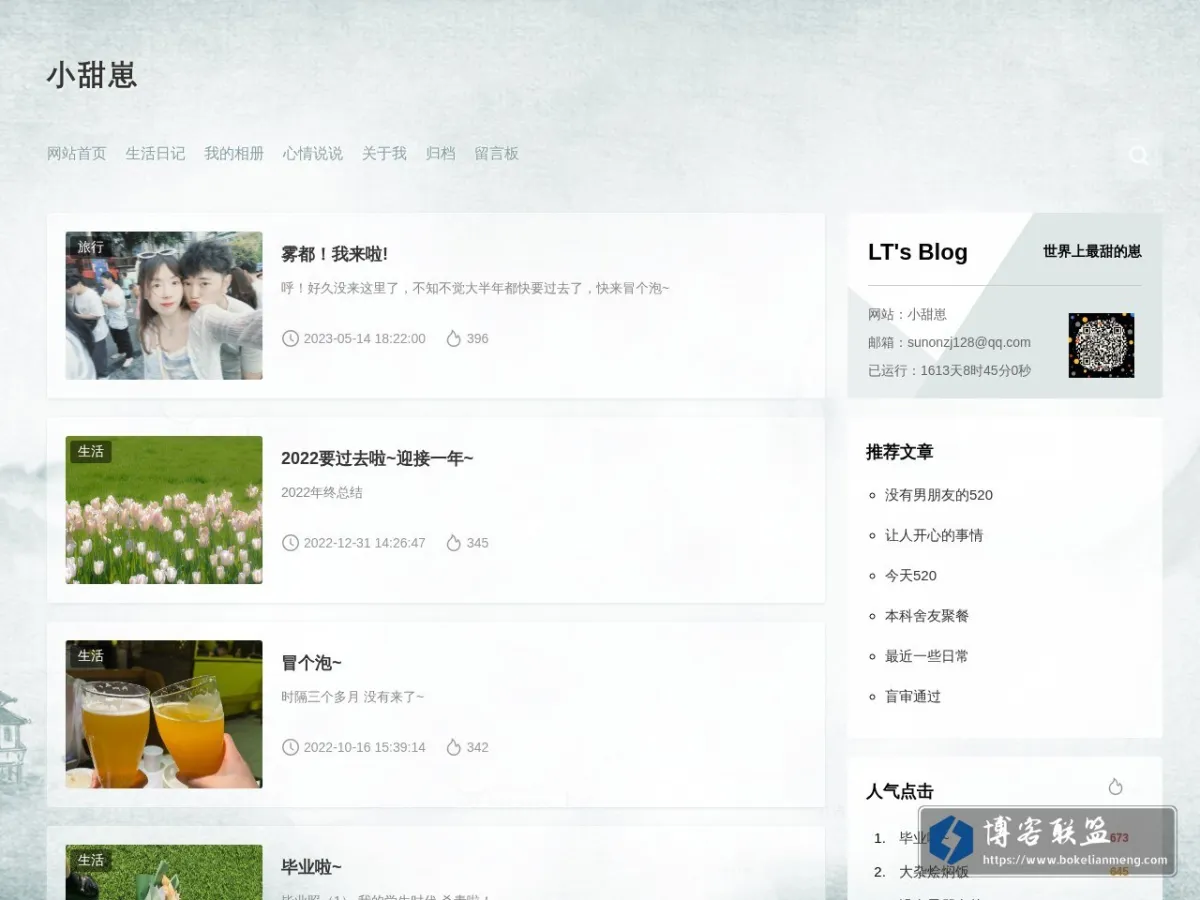The width and height of the screenshot is (1200, 900).
Task: Click the tulip field thumbnail
Action: (x=164, y=510)
